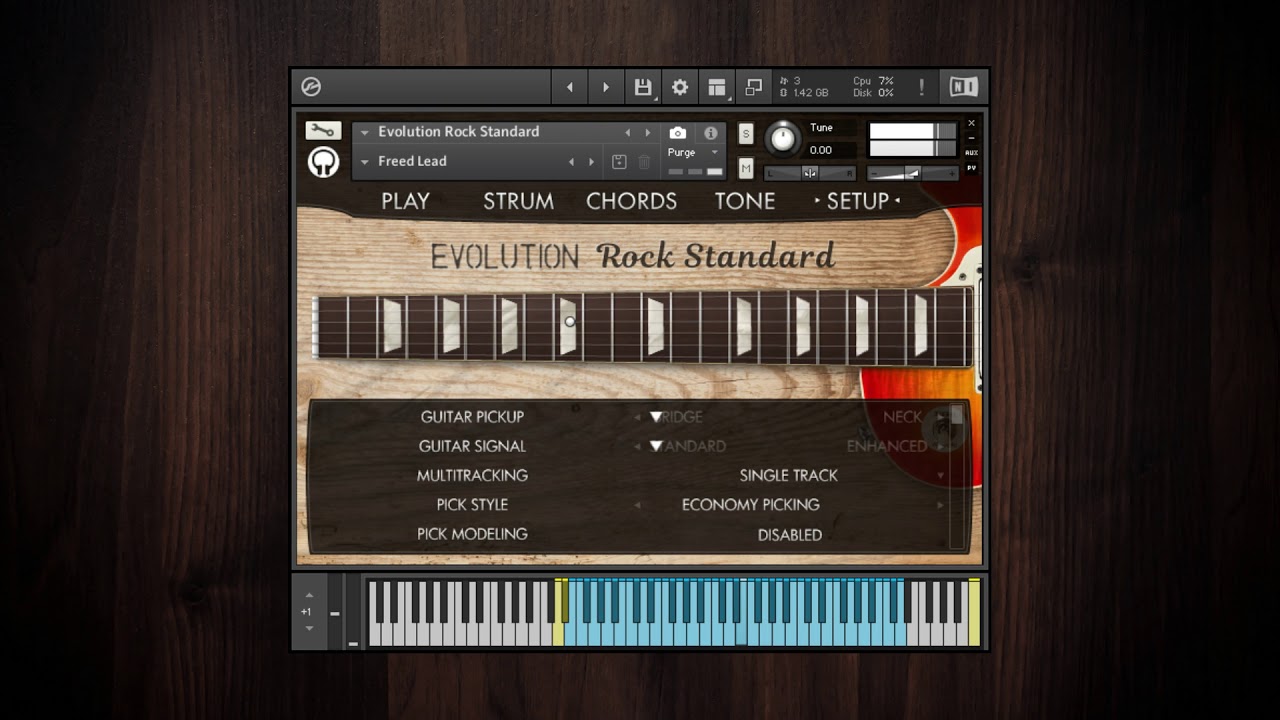The image size is (1280, 720).
Task: Open the workspace layout panel menu
Action: click(x=717, y=87)
